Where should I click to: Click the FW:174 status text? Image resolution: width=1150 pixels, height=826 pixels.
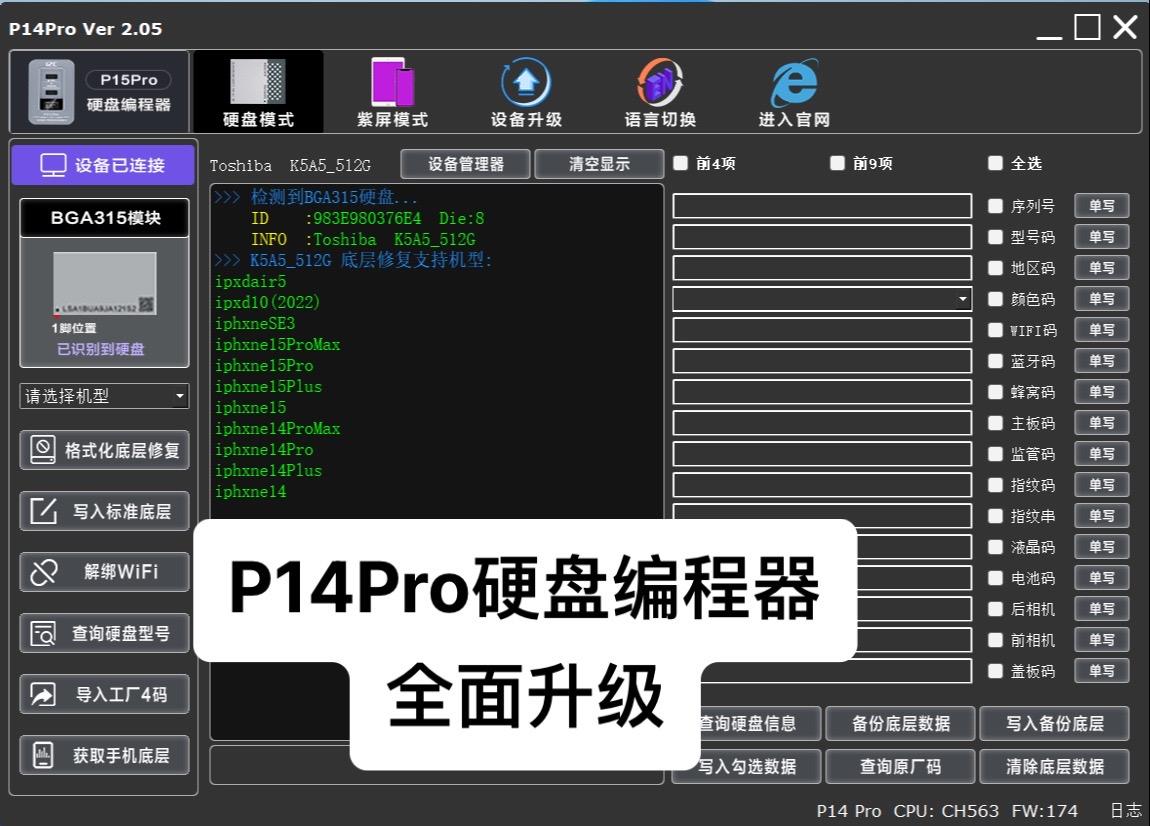pos(1044,811)
